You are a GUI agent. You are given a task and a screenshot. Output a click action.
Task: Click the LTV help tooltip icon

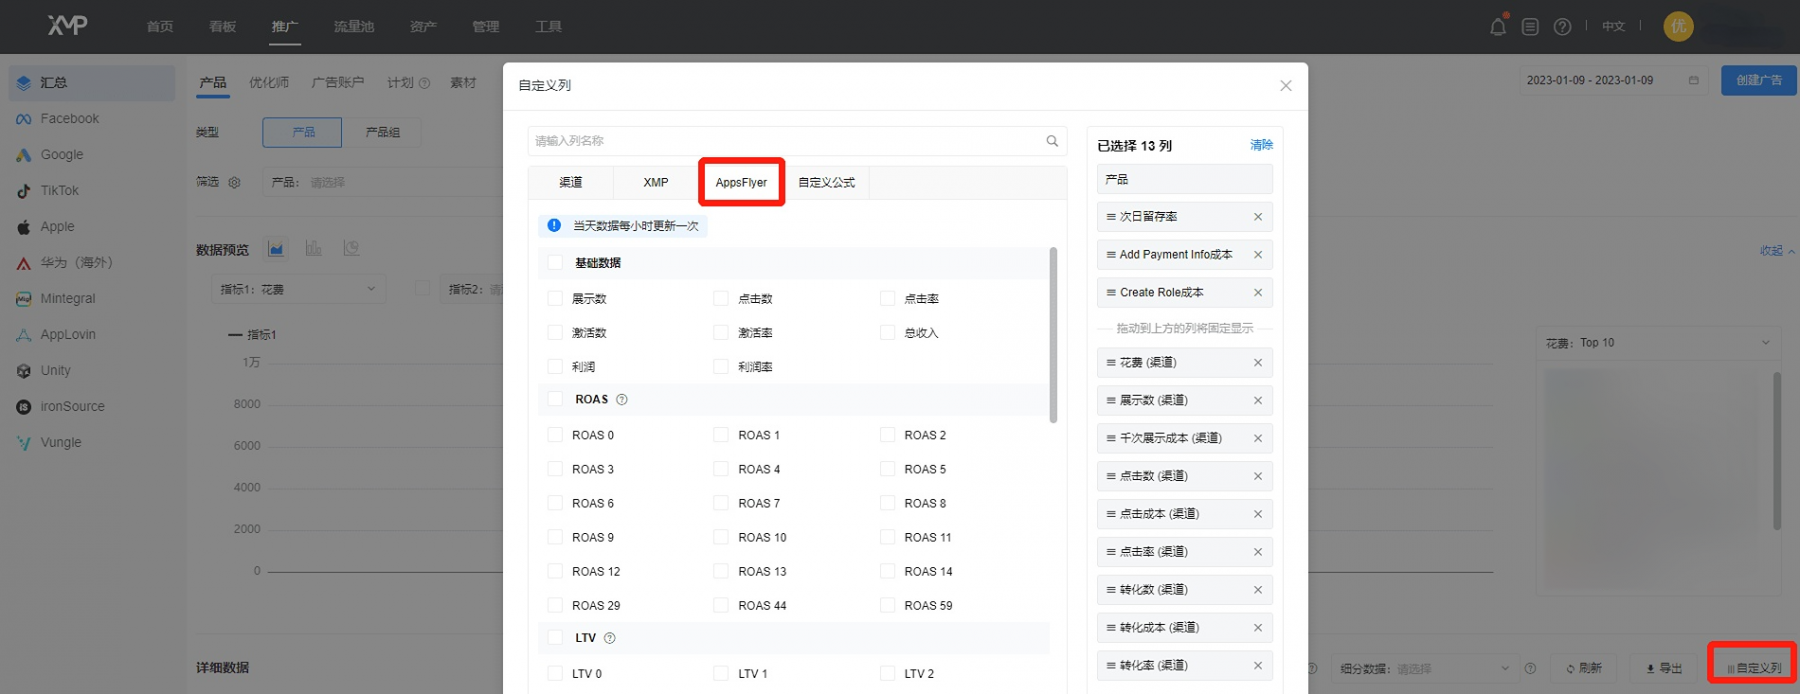coord(610,638)
